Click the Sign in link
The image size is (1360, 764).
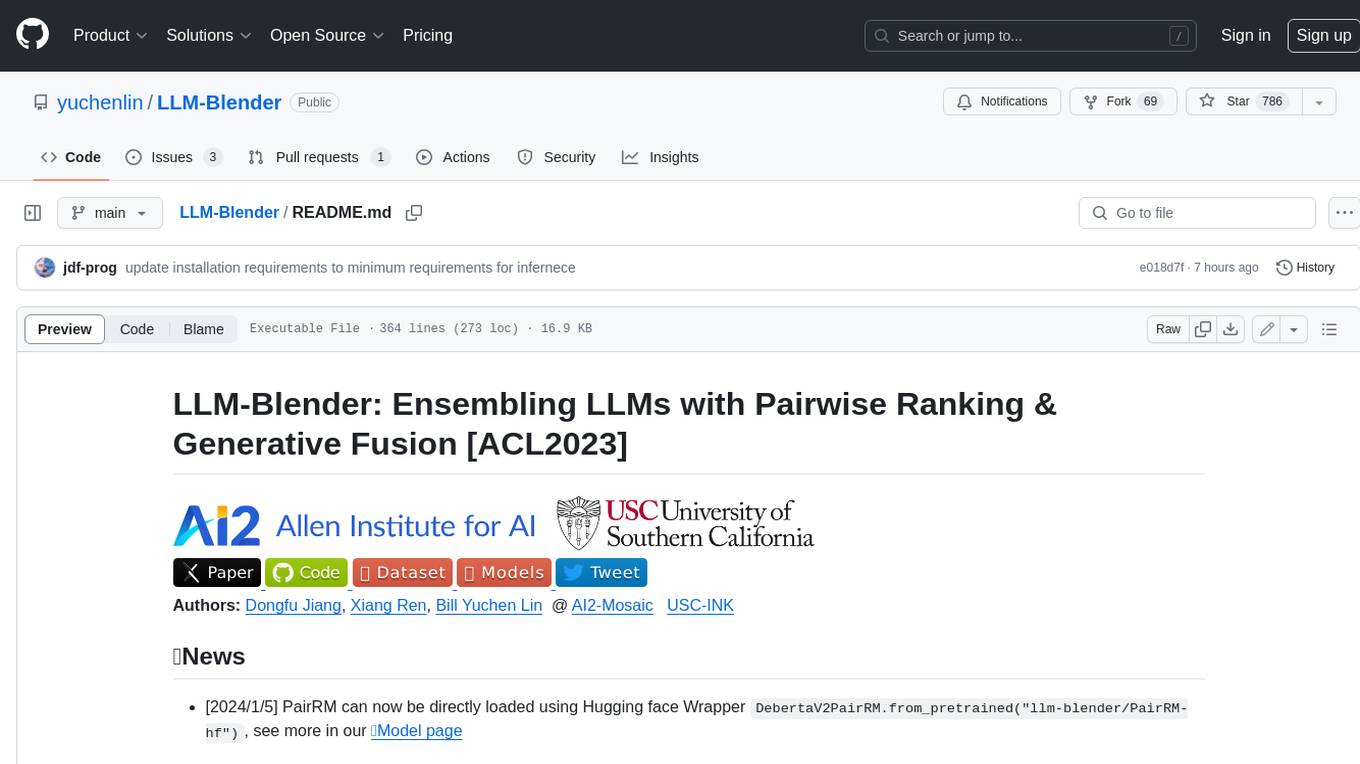coord(1245,35)
